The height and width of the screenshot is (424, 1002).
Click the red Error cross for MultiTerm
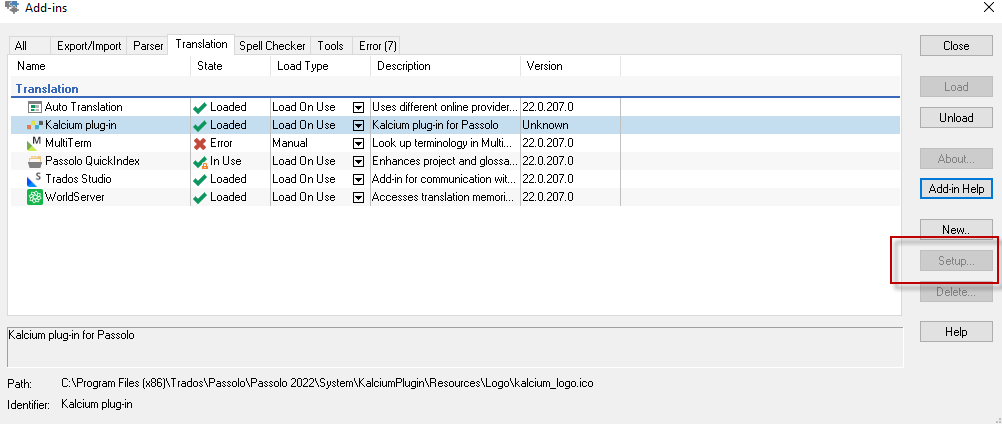coord(199,144)
